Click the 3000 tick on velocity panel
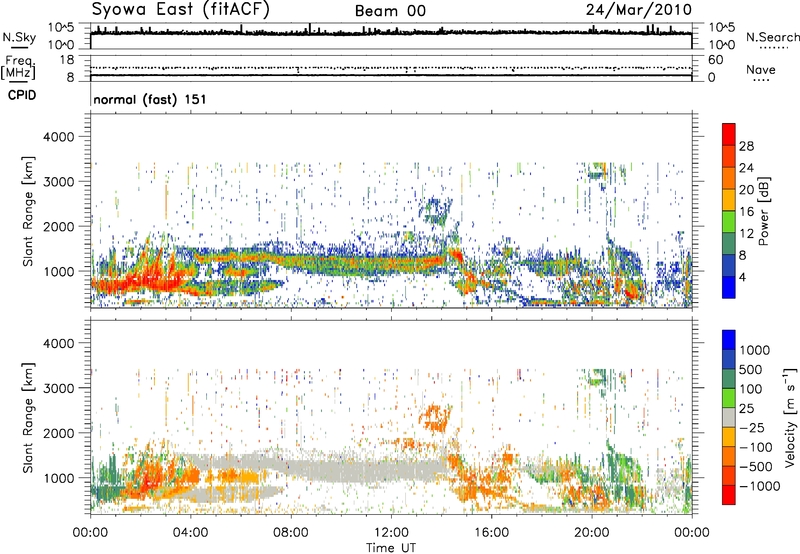 pyautogui.click(x=58, y=388)
